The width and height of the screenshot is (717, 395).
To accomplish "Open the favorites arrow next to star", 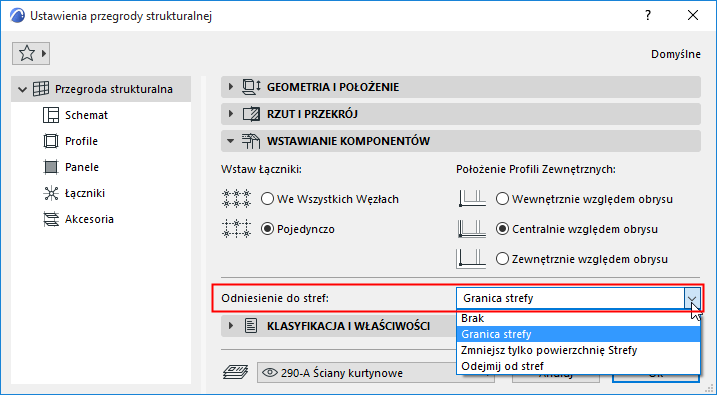I will coord(44,53).
